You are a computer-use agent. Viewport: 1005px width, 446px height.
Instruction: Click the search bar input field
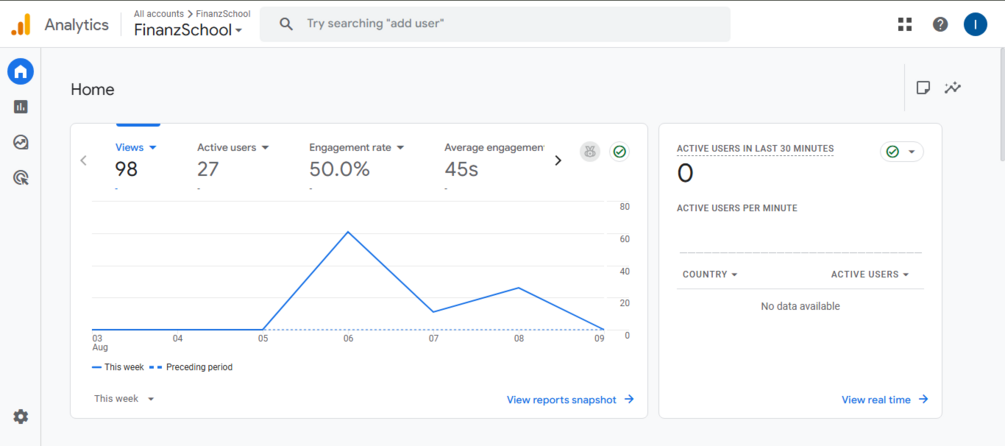500,24
